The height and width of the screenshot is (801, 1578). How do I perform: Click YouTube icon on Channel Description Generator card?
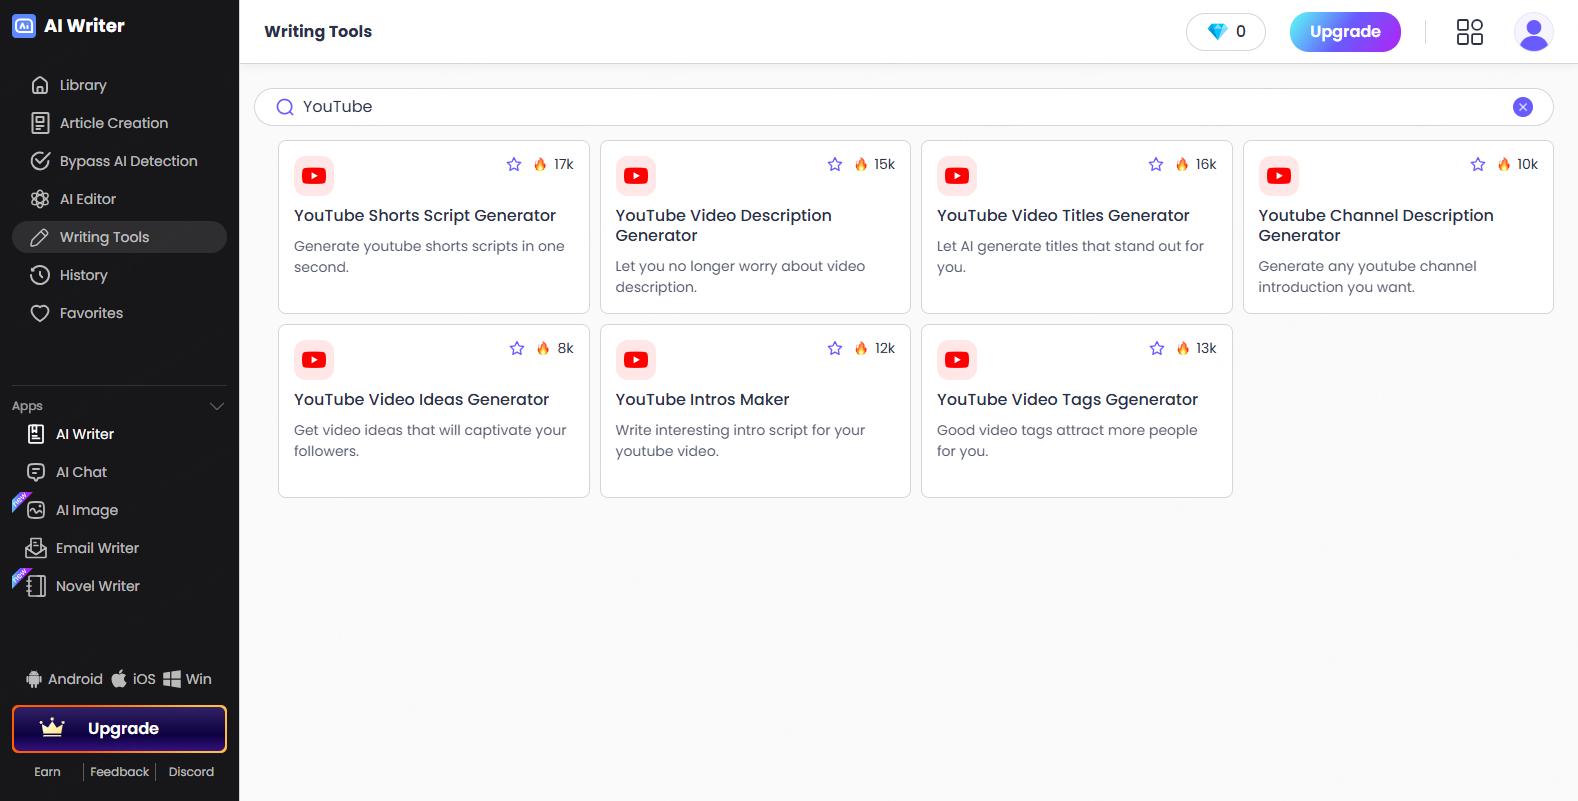click(x=1279, y=176)
